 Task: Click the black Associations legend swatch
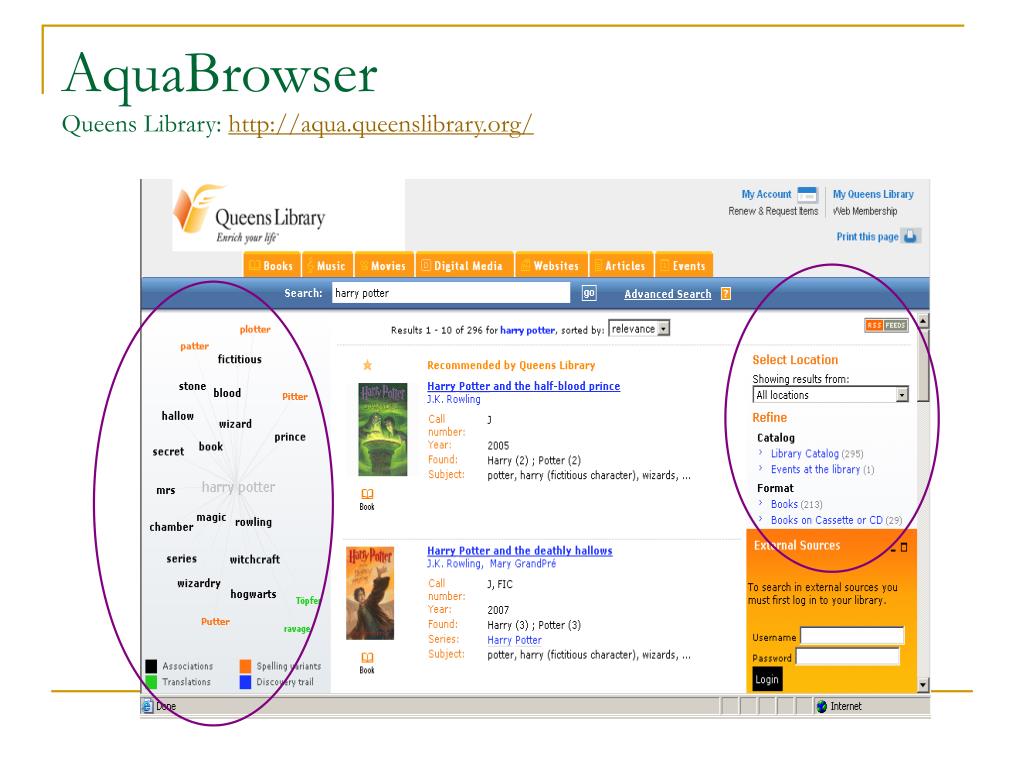151,666
